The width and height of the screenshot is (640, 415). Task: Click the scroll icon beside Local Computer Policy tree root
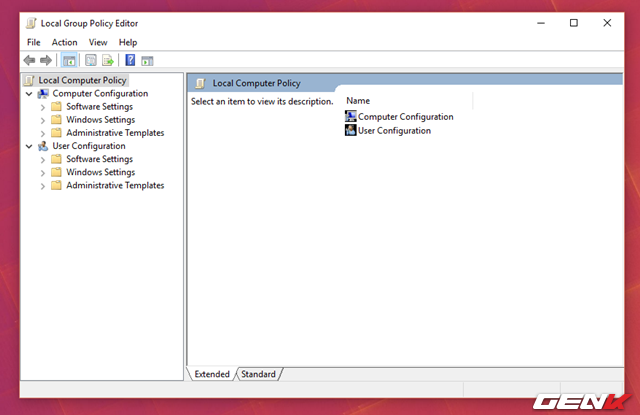(x=29, y=80)
